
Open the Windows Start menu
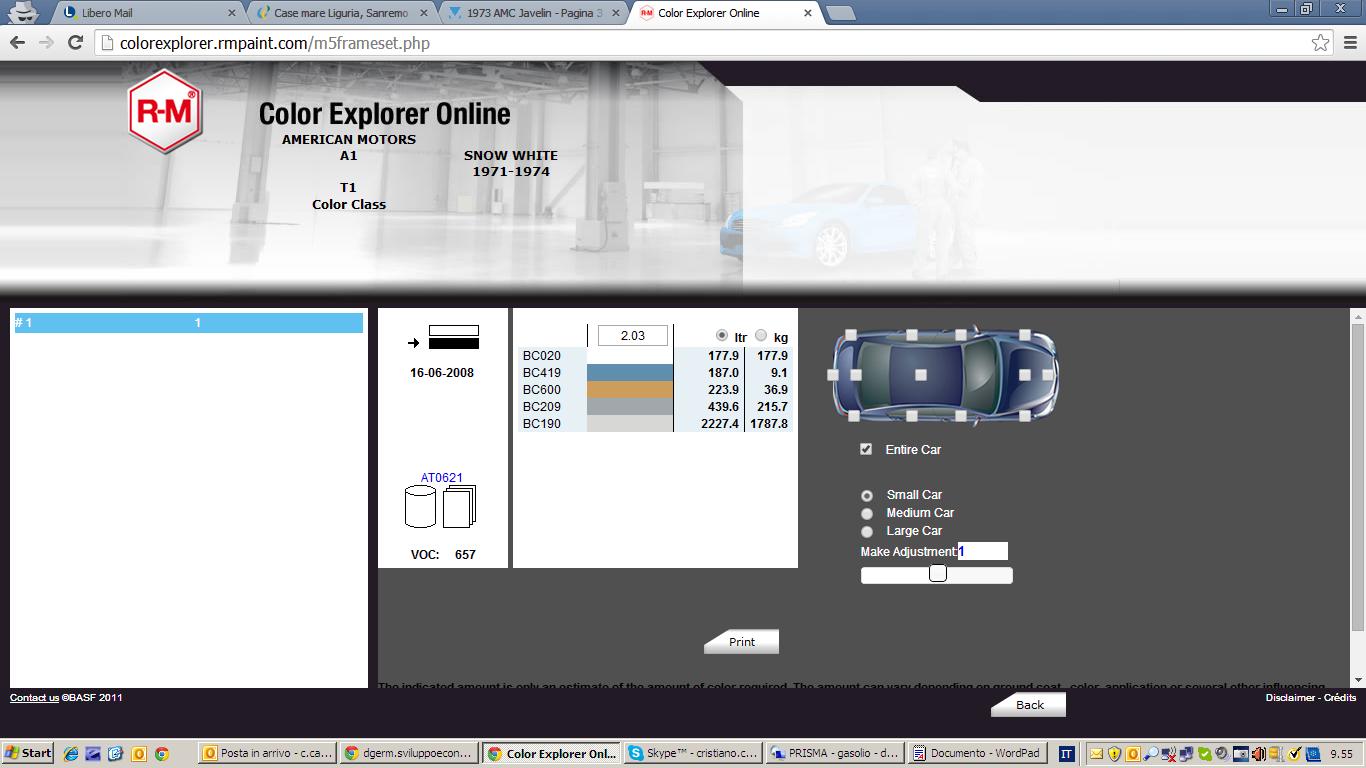point(28,754)
